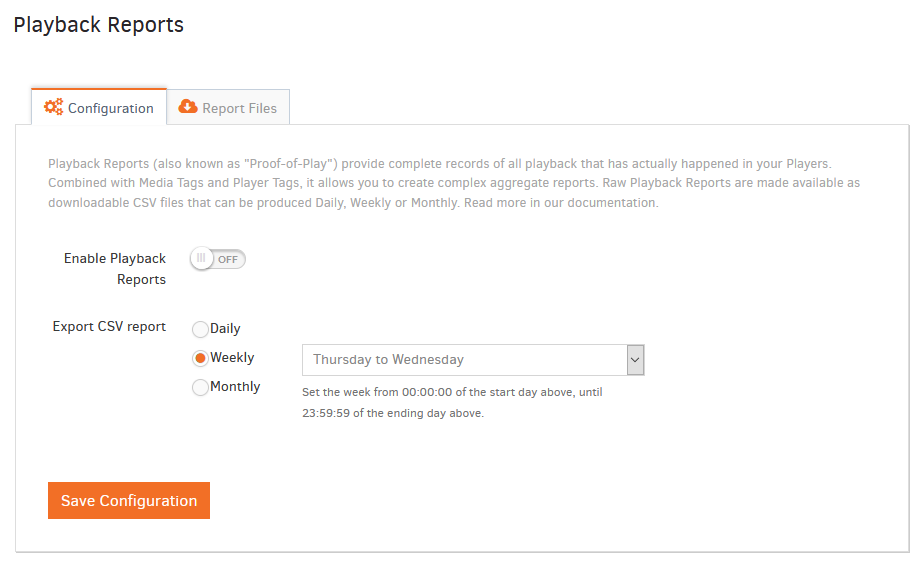This screenshot has height=563, width=920.
Task: Click the Enable Playback Reports label
Action: click(x=115, y=269)
